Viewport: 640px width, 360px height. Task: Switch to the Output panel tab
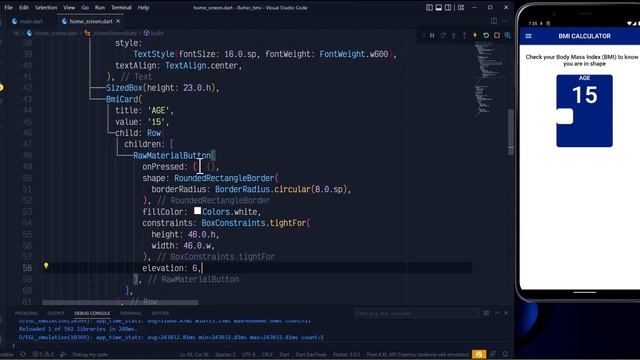[x=56, y=313]
